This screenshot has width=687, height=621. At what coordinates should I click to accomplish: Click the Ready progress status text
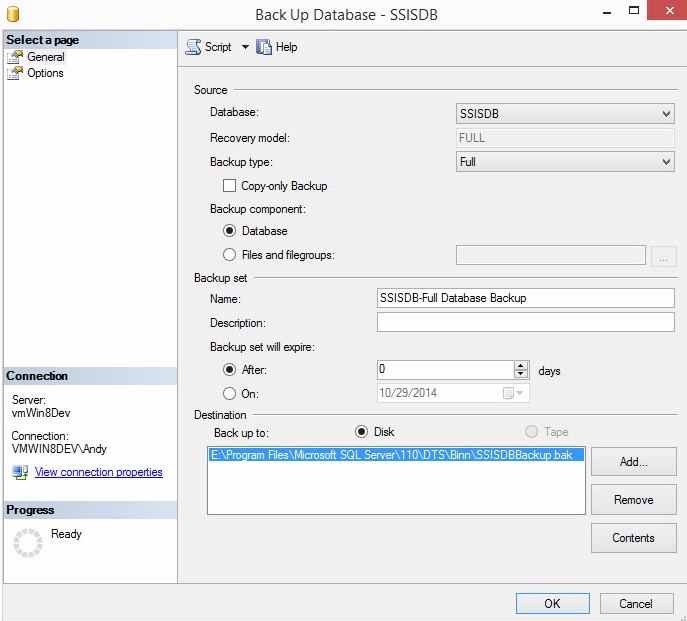(x=66, y=534)
